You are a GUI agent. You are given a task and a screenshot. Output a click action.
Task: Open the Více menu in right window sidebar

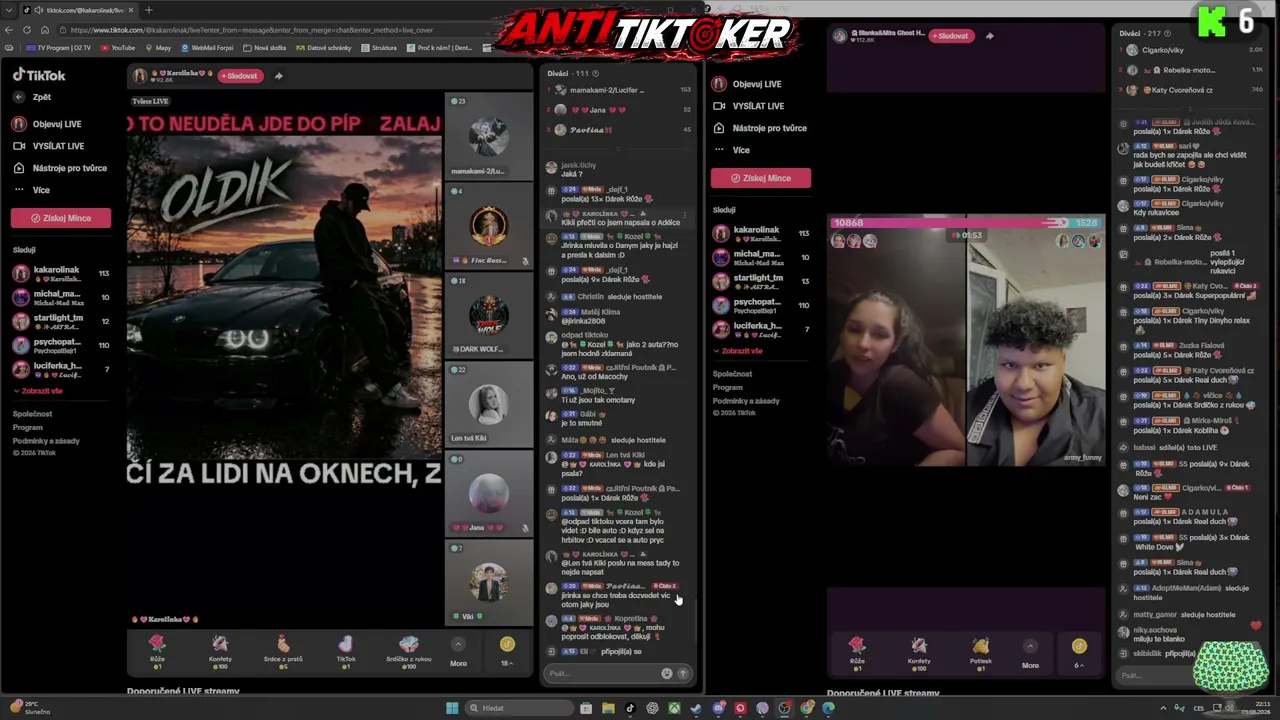click(x=731, y=150)
